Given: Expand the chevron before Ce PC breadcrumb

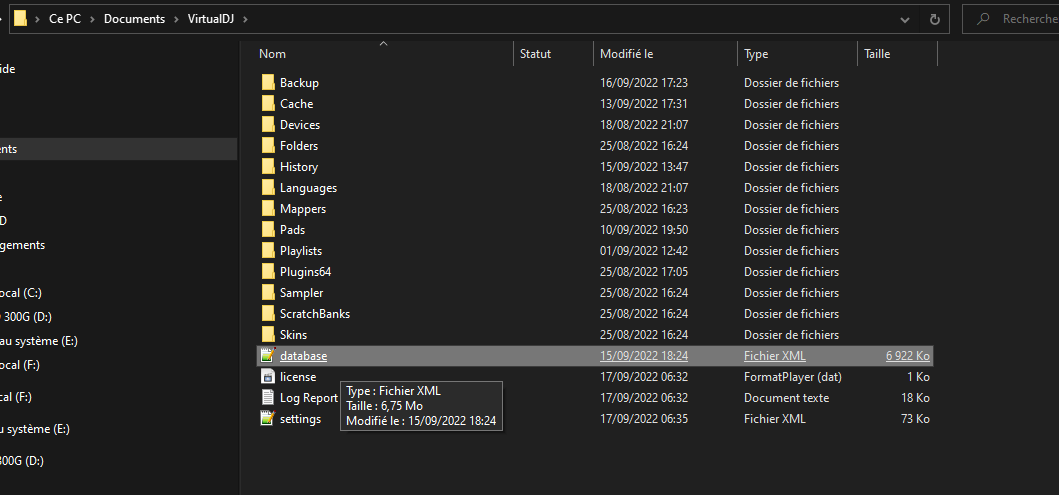Looking at the screenshot, I should tap(38, 19).
